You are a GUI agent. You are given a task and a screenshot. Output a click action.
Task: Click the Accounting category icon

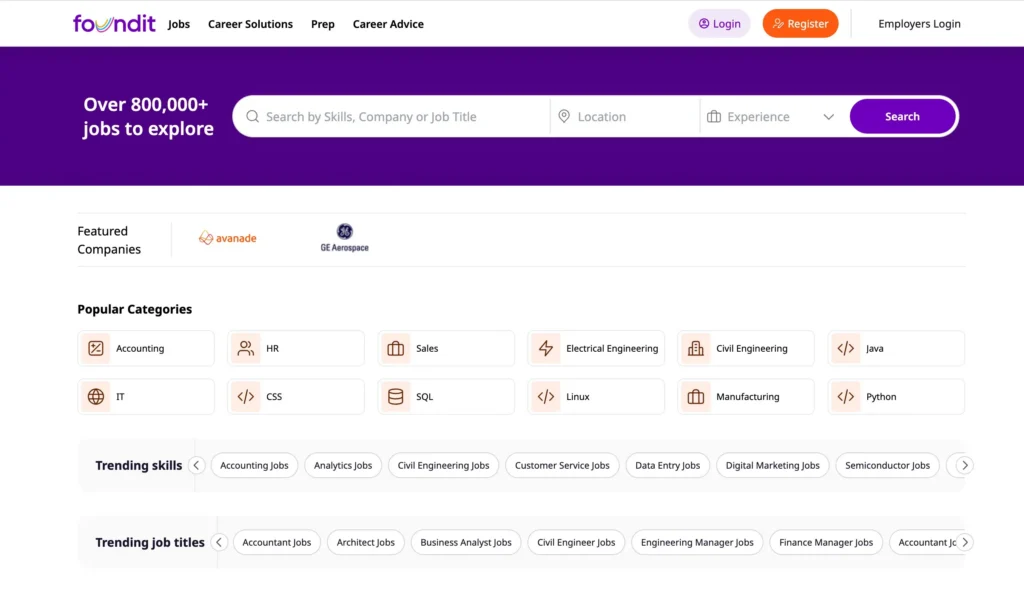pyautogui.click(x=96, y=348)
